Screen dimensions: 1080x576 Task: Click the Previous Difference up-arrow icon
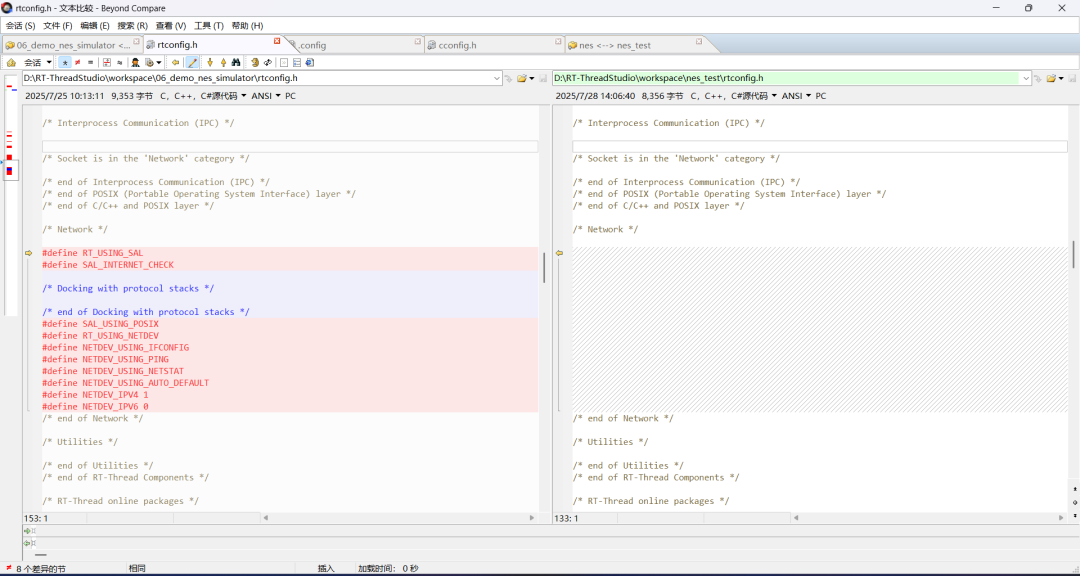(223, 62)
